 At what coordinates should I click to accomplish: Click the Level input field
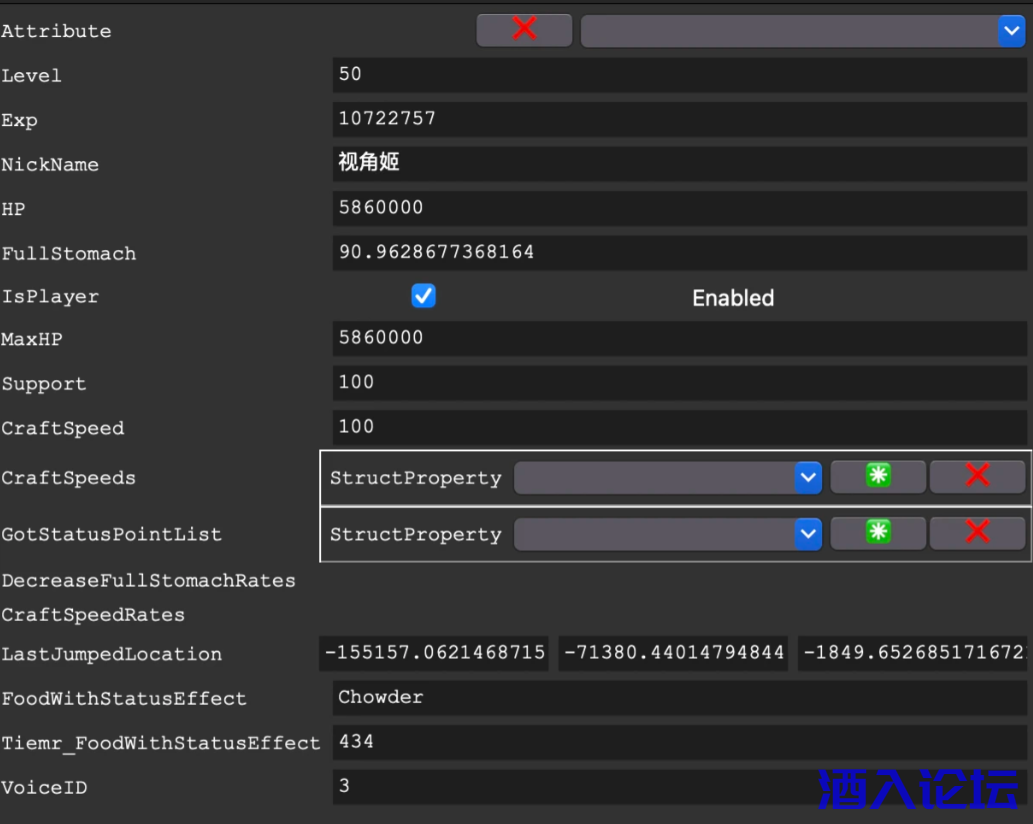click(x=679, y=75)
